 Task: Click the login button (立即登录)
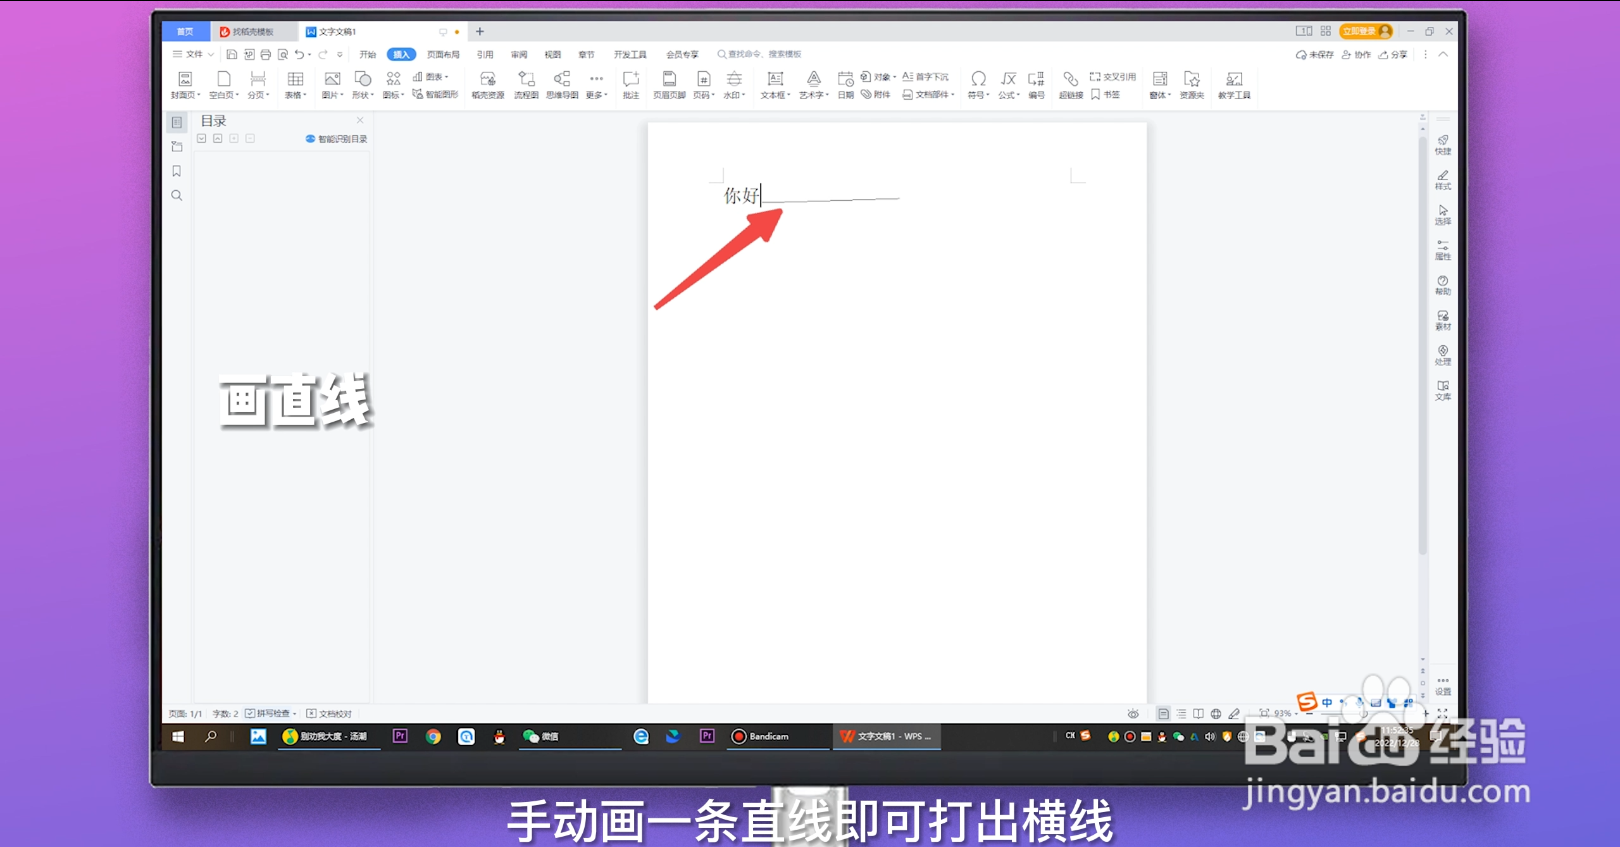(1366, 31)
